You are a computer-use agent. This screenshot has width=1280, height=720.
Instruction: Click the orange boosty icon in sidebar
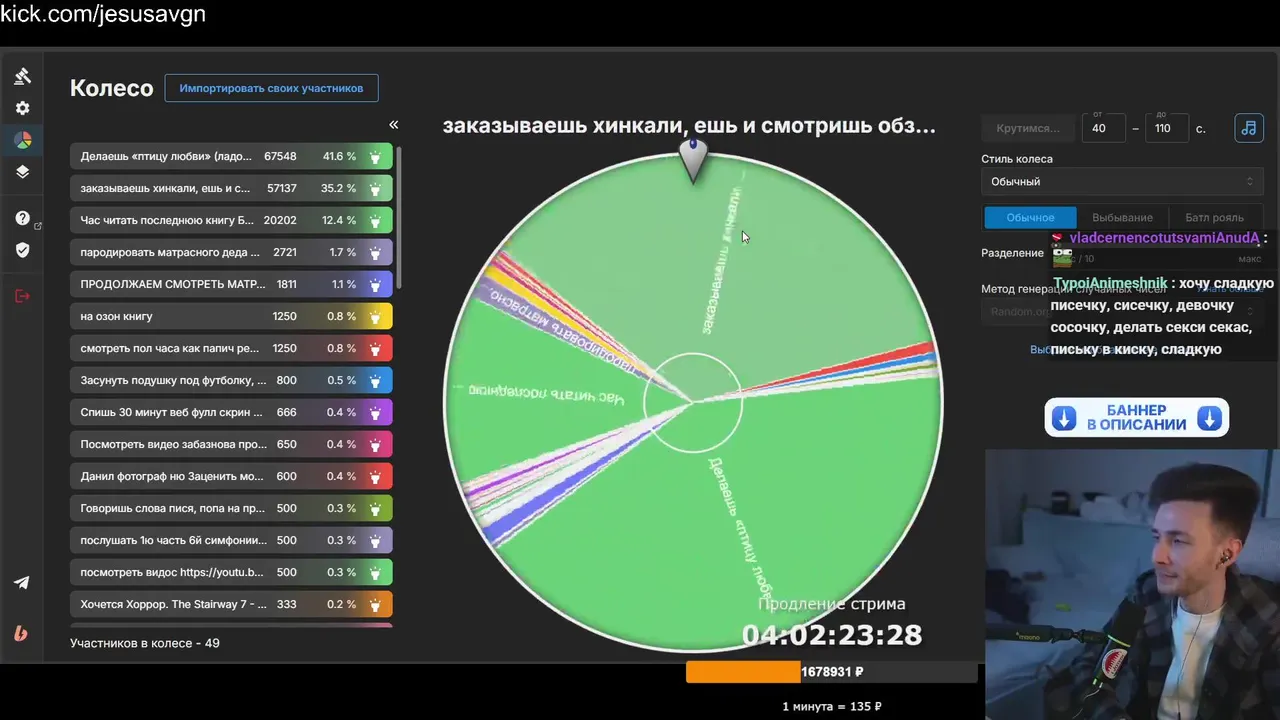[x=22, y=633]
